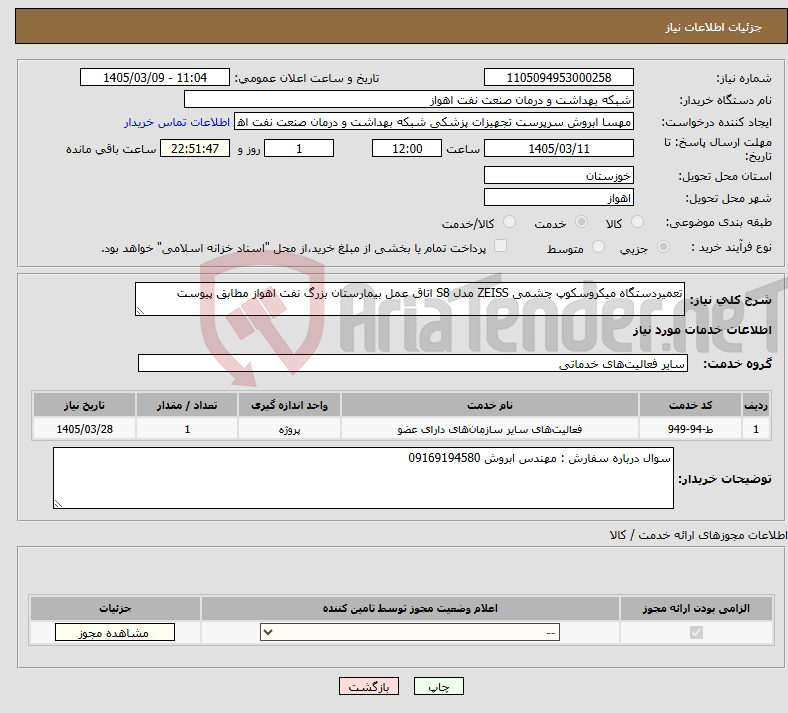The image size is (788, 713).
Task: Toggle the mandatory license checkbox
Action: pyautogui.click(x=696, y=632)
